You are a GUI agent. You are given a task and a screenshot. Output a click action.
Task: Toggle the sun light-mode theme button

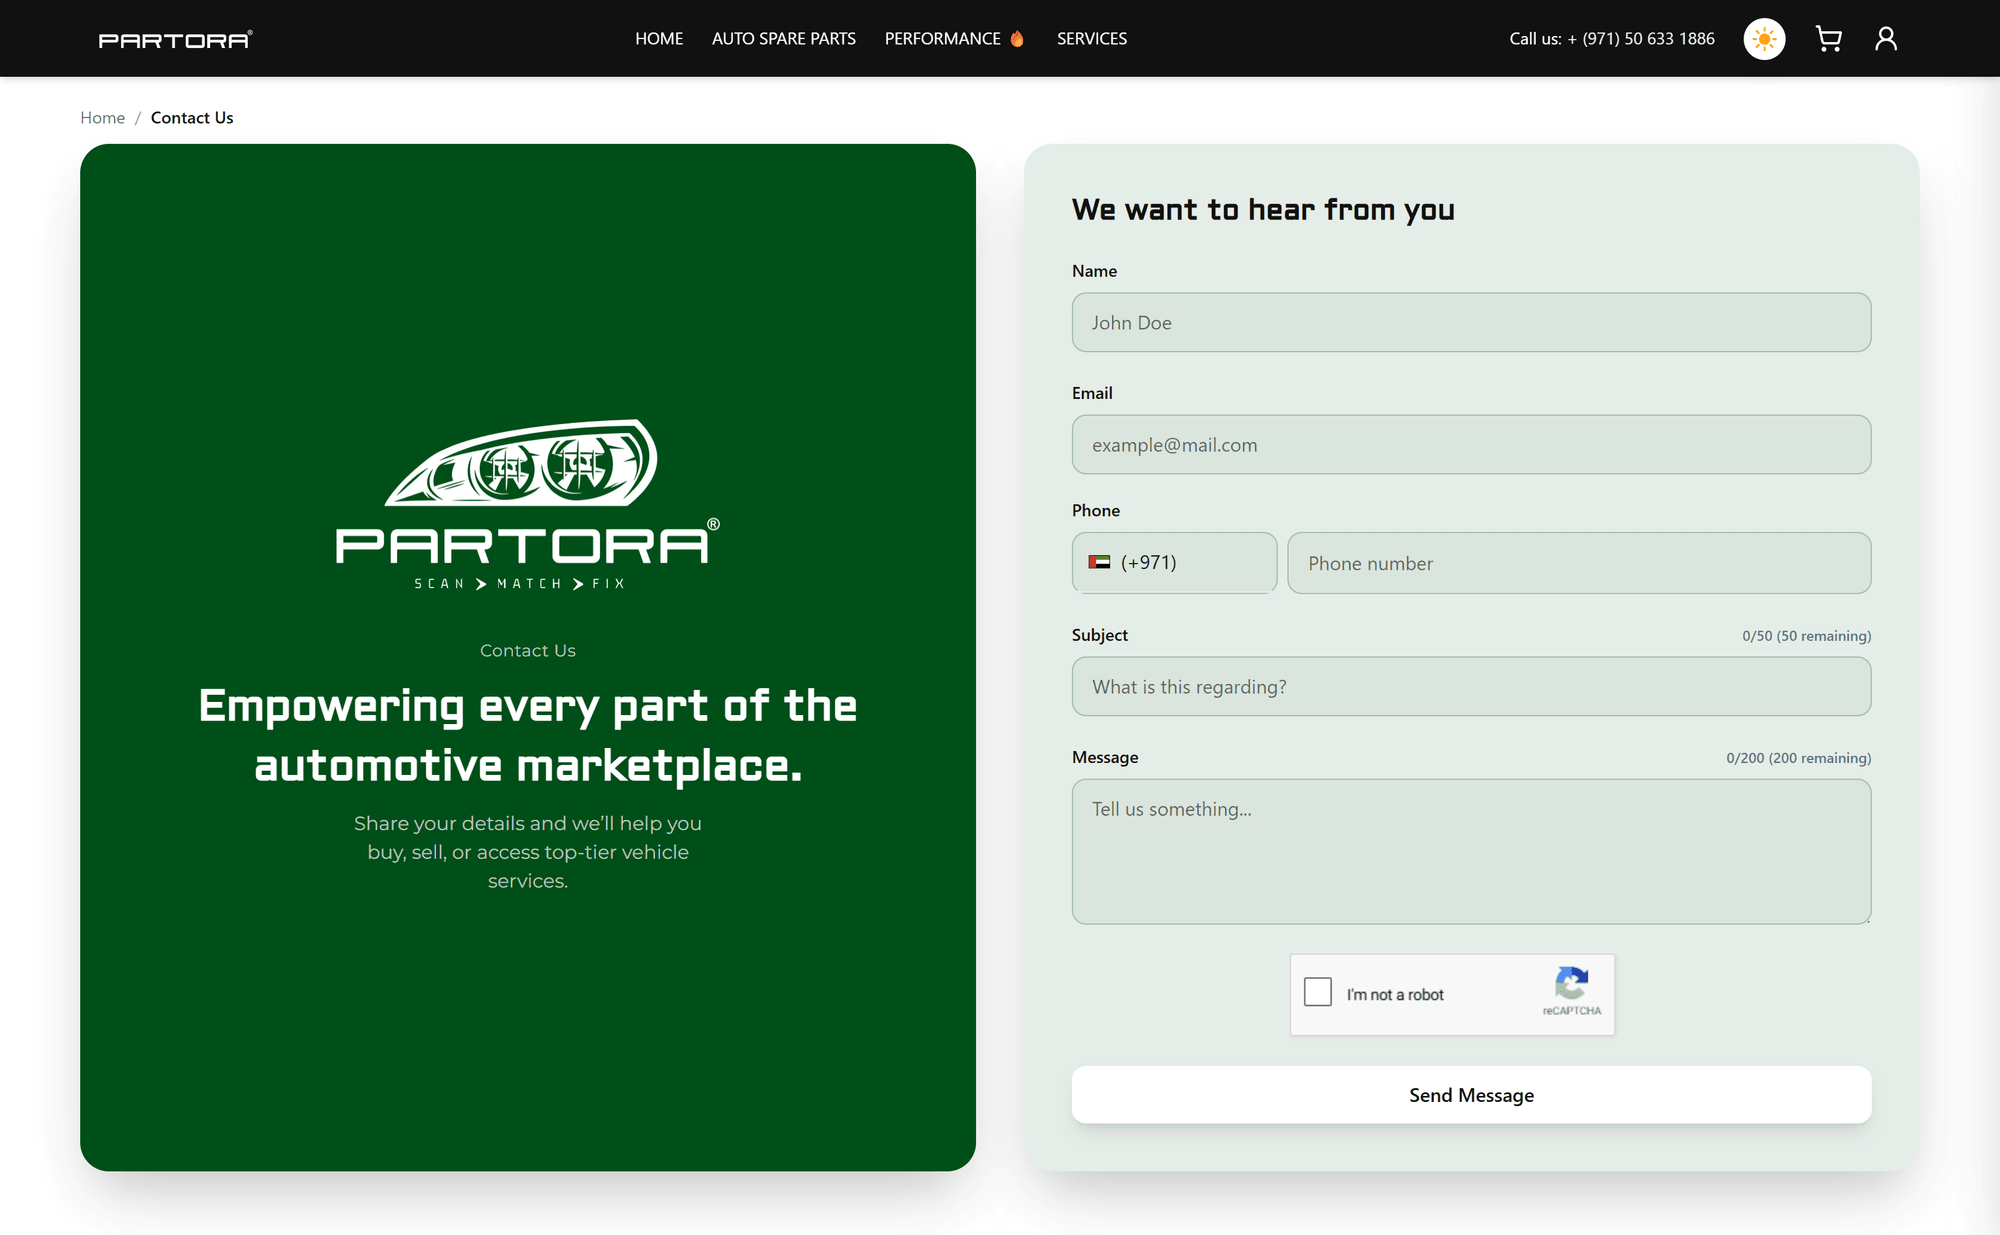click(x=1764, y=39)
